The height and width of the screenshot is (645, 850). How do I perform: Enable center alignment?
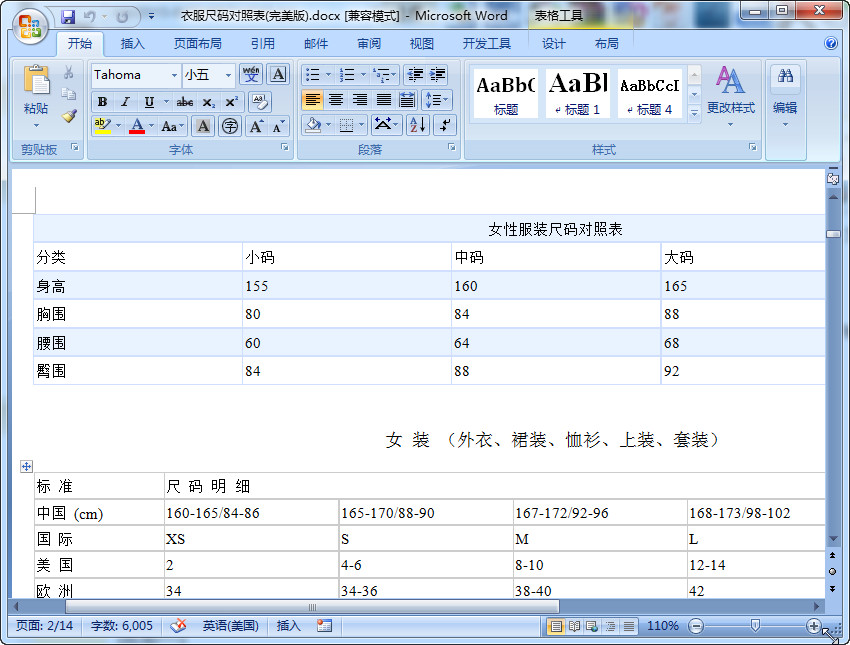pyautogui.click(x=336, y=100)
